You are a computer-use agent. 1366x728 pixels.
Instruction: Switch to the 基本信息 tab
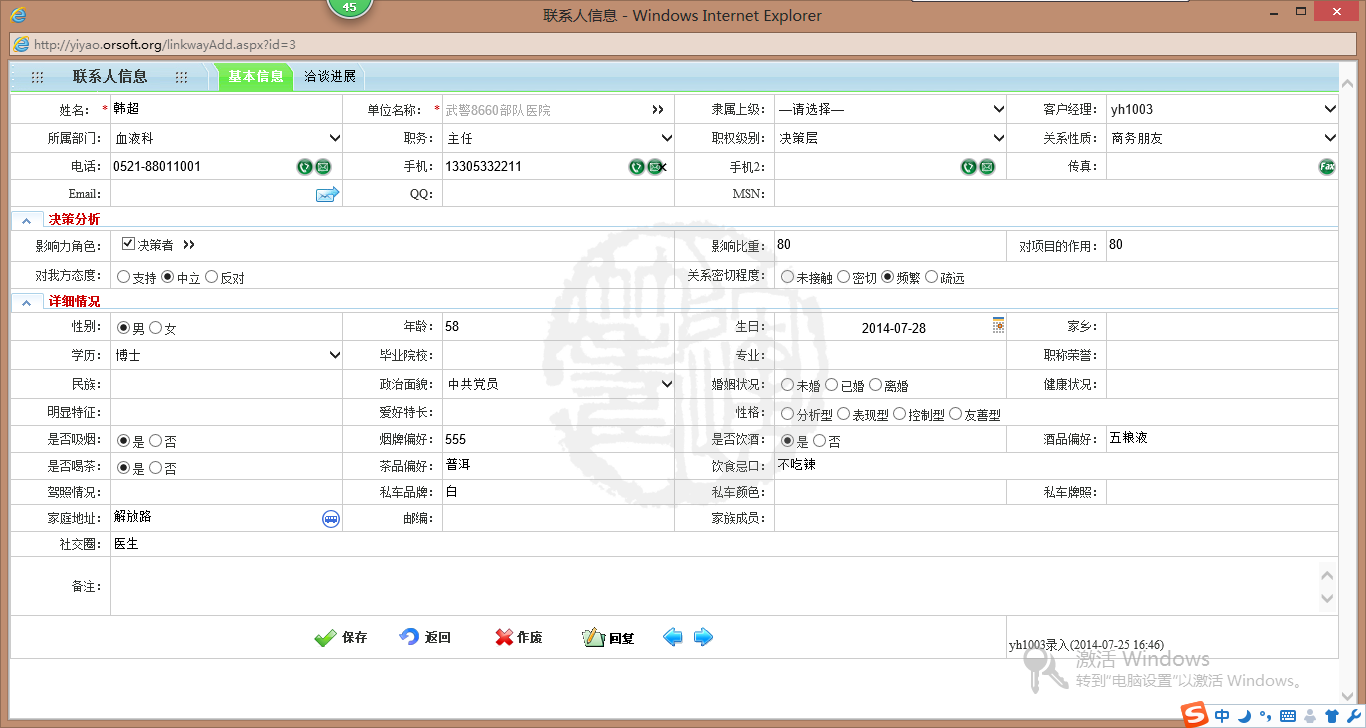255,76
